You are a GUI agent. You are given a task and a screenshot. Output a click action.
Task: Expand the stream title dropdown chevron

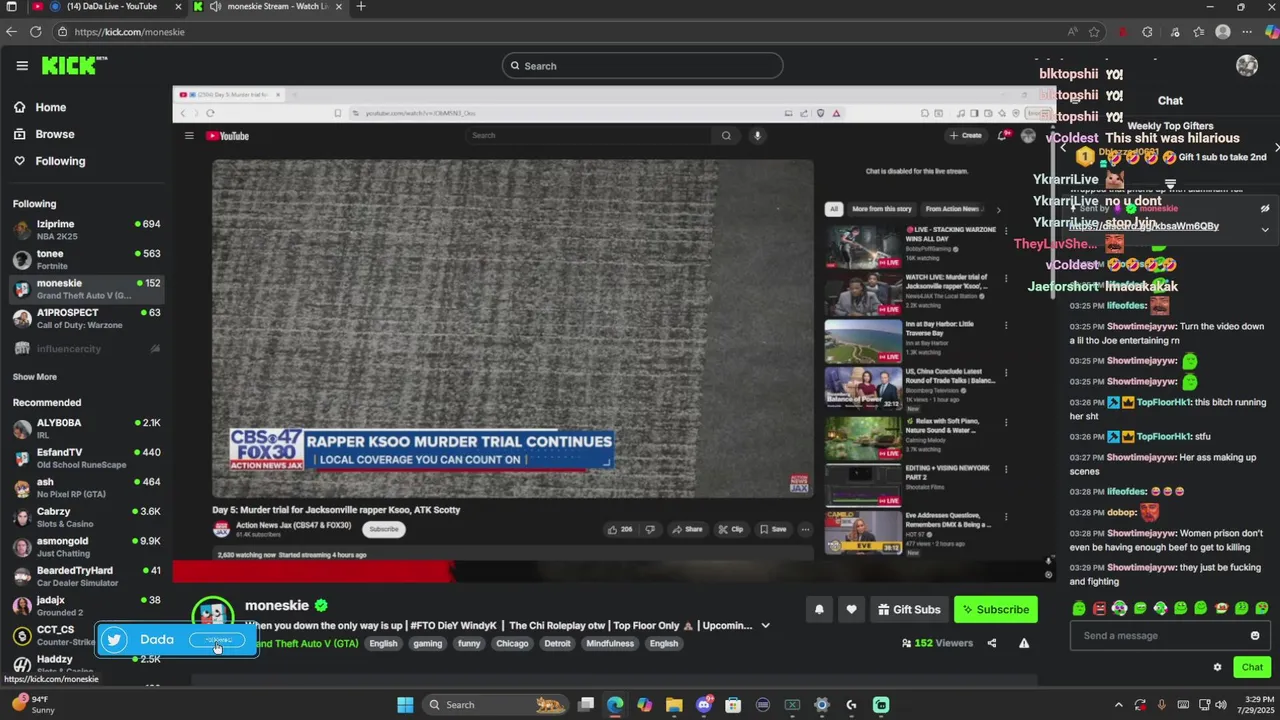[766, 626]
